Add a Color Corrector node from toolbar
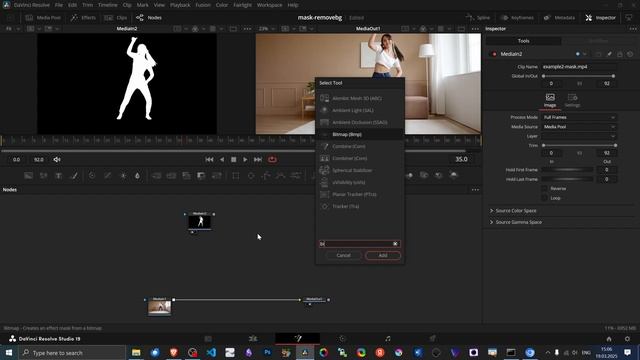The height and width of the screenshot is (360, 640). click(x=92, y=176)
